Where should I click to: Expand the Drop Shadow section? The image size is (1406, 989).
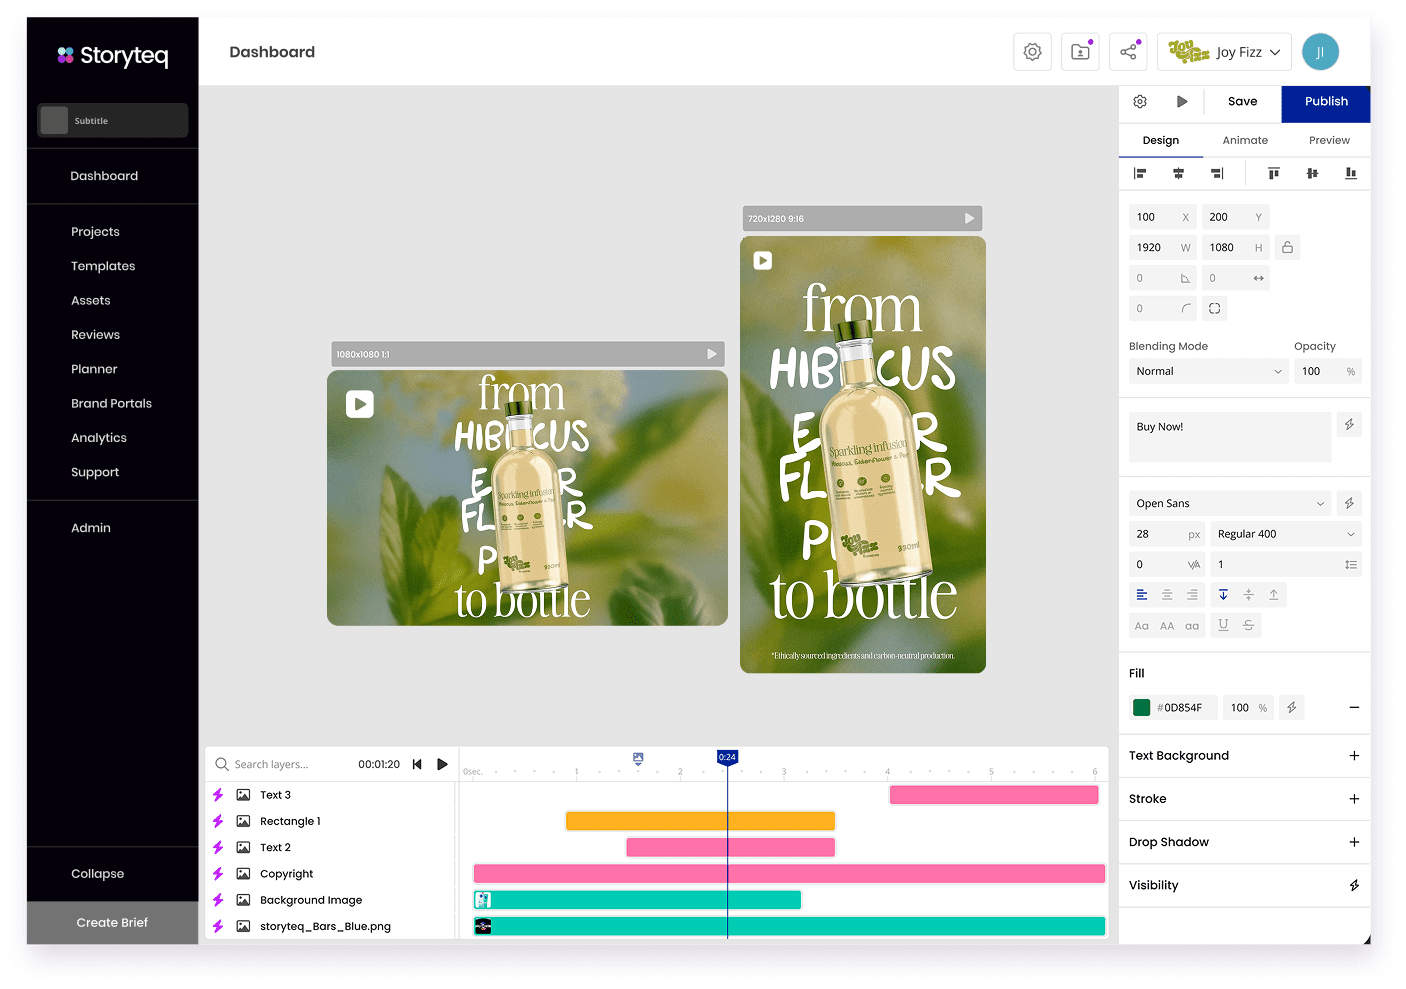(1353, 842)
